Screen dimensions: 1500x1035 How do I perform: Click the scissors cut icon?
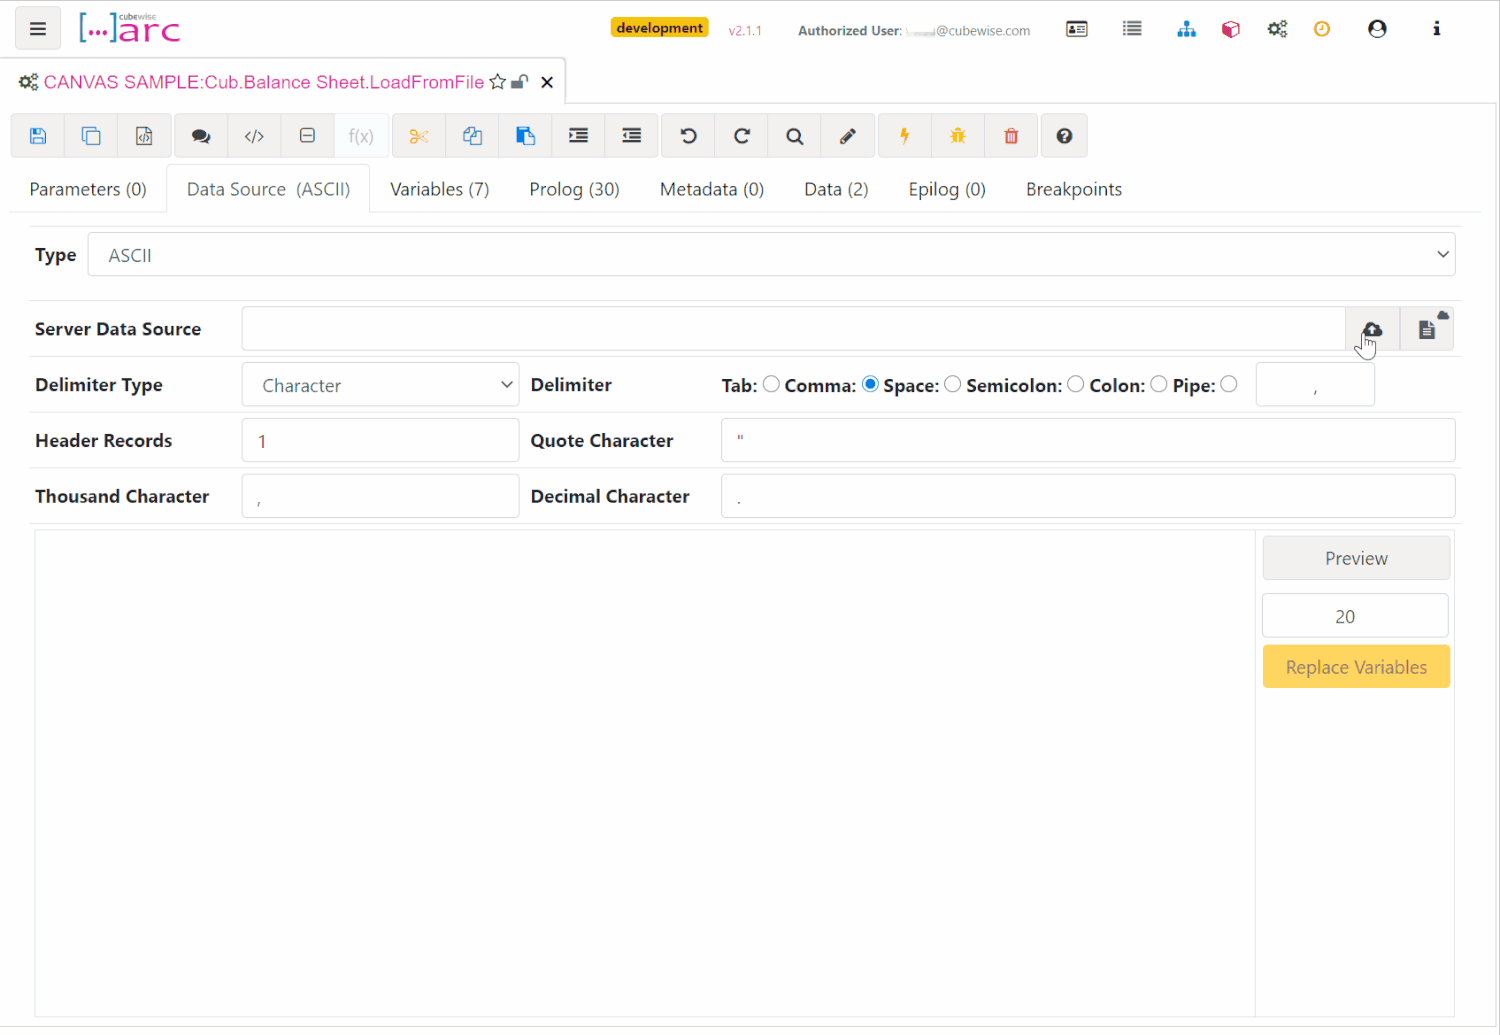[x=419, y=136]
